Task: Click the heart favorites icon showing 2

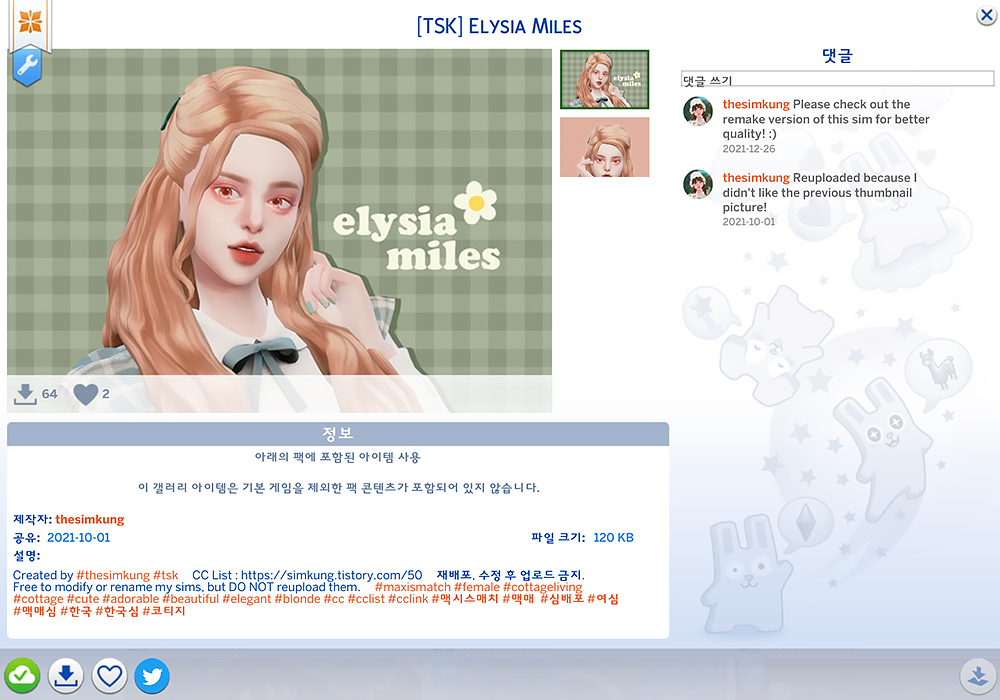Action: tap(85, 394)
